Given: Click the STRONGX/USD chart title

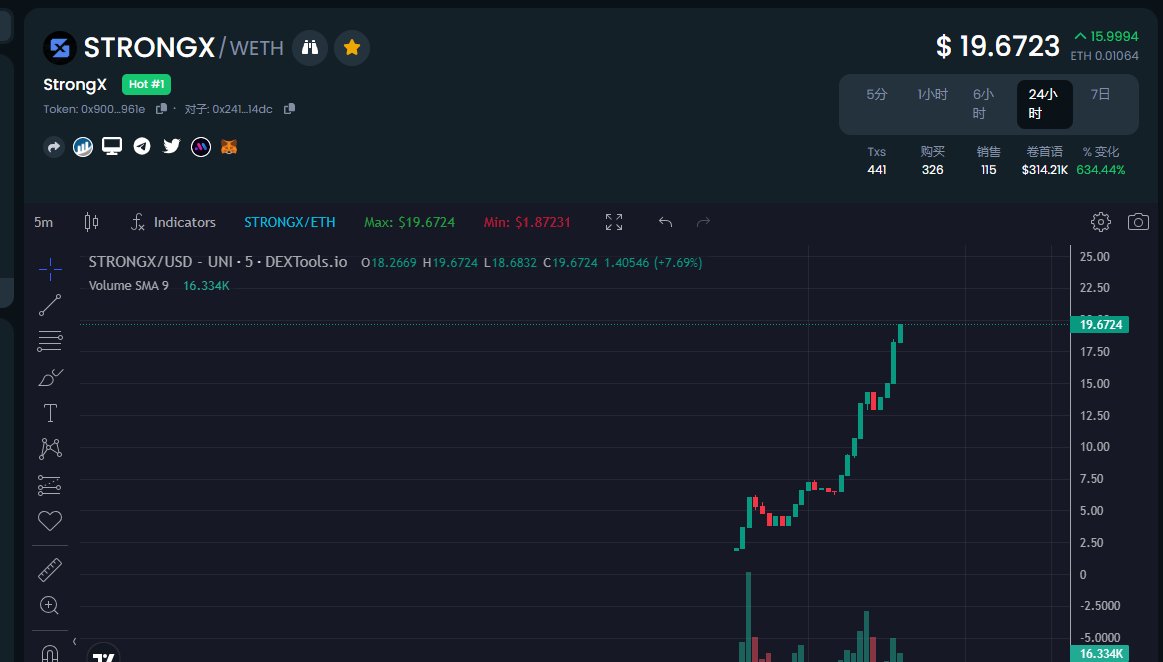Looking at the screenshot, I should 217,262.
